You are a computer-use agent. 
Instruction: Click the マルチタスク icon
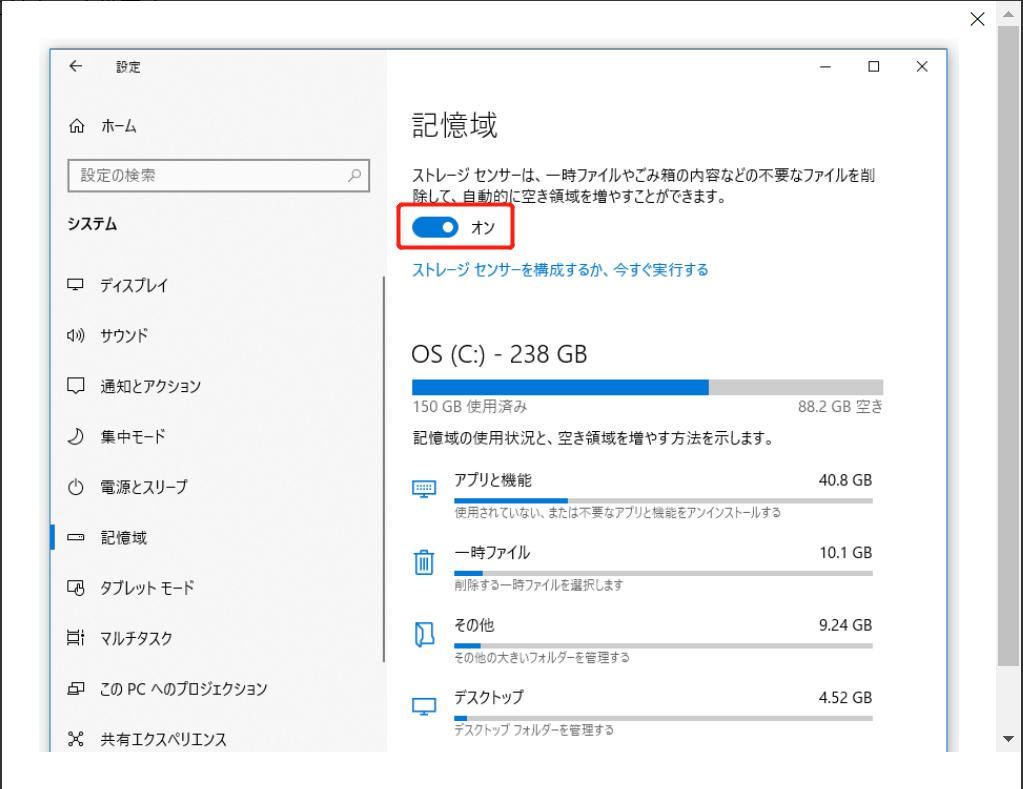(x=76, y=638)
